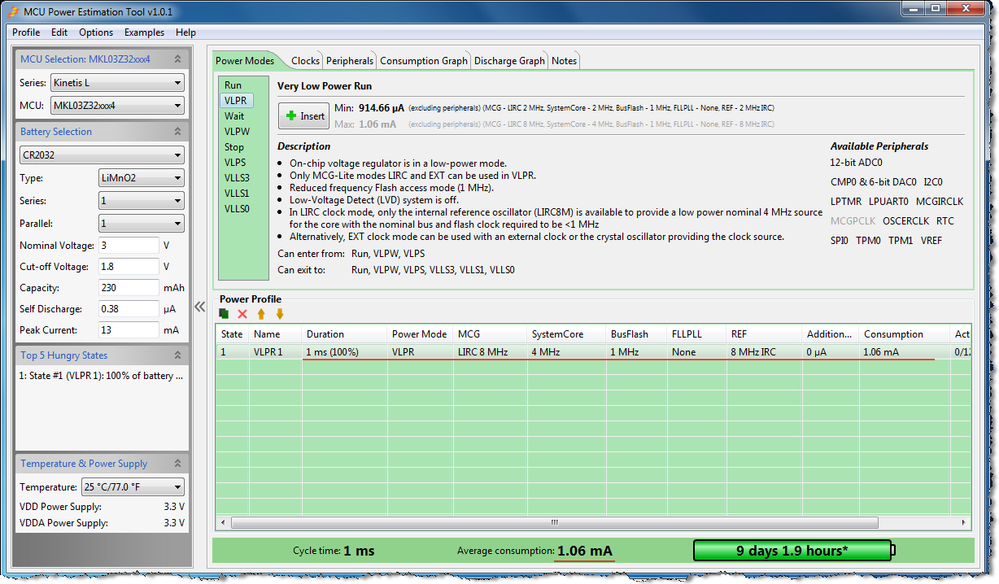Select VLPS power mode in list
The width and height of the screenshot is (999, 584).
click(x=235, y=162)
